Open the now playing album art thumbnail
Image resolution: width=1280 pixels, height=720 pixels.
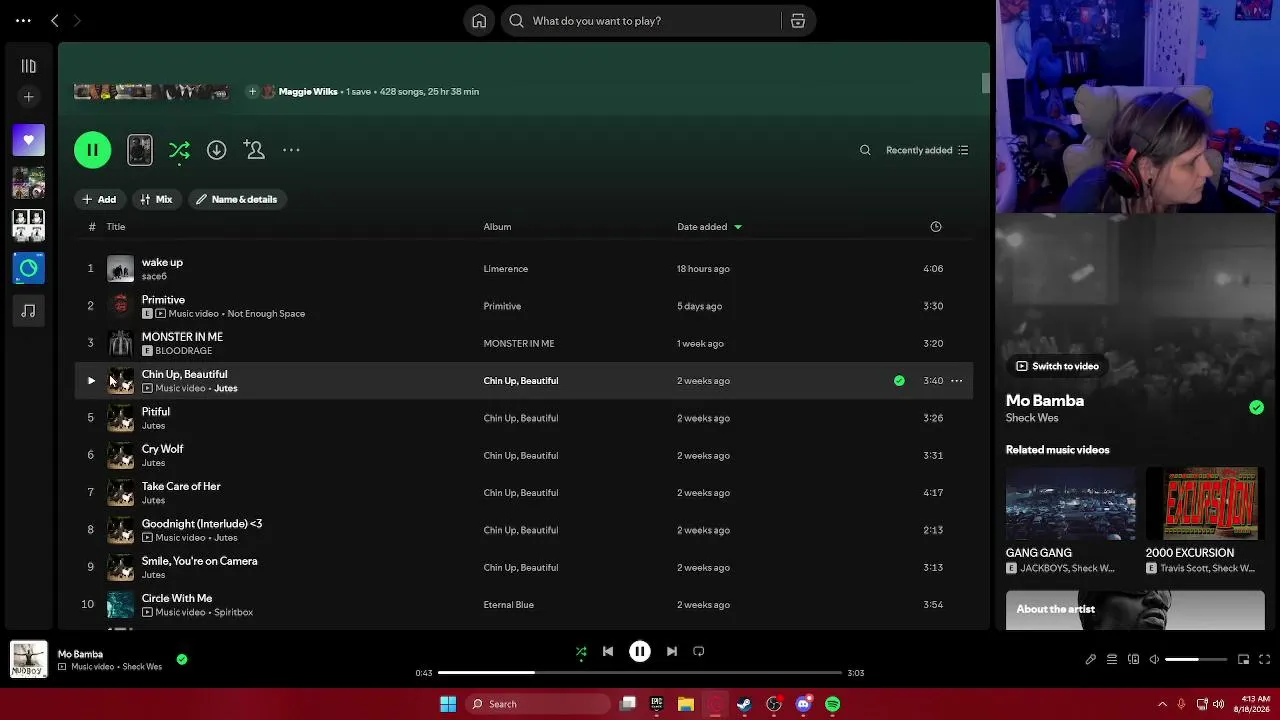(28, 659)
